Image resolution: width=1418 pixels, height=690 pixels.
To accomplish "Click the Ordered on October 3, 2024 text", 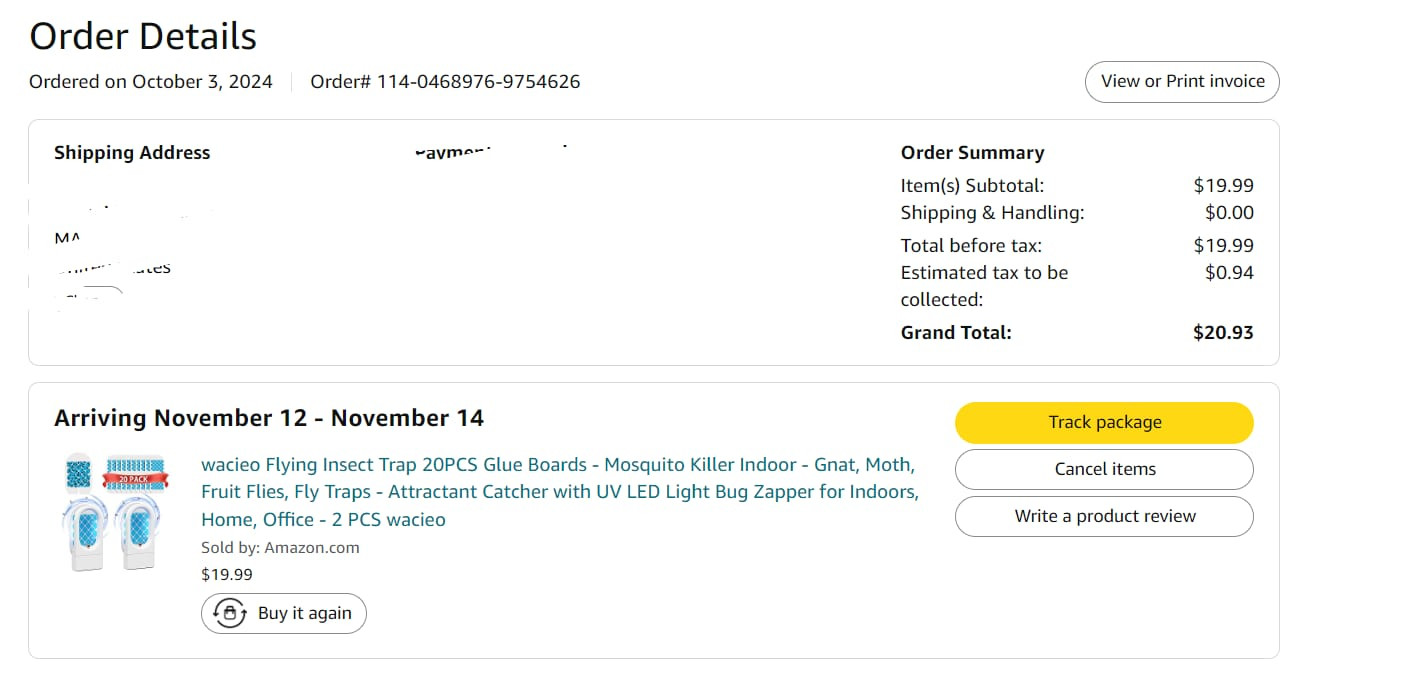I will [151, 82].
